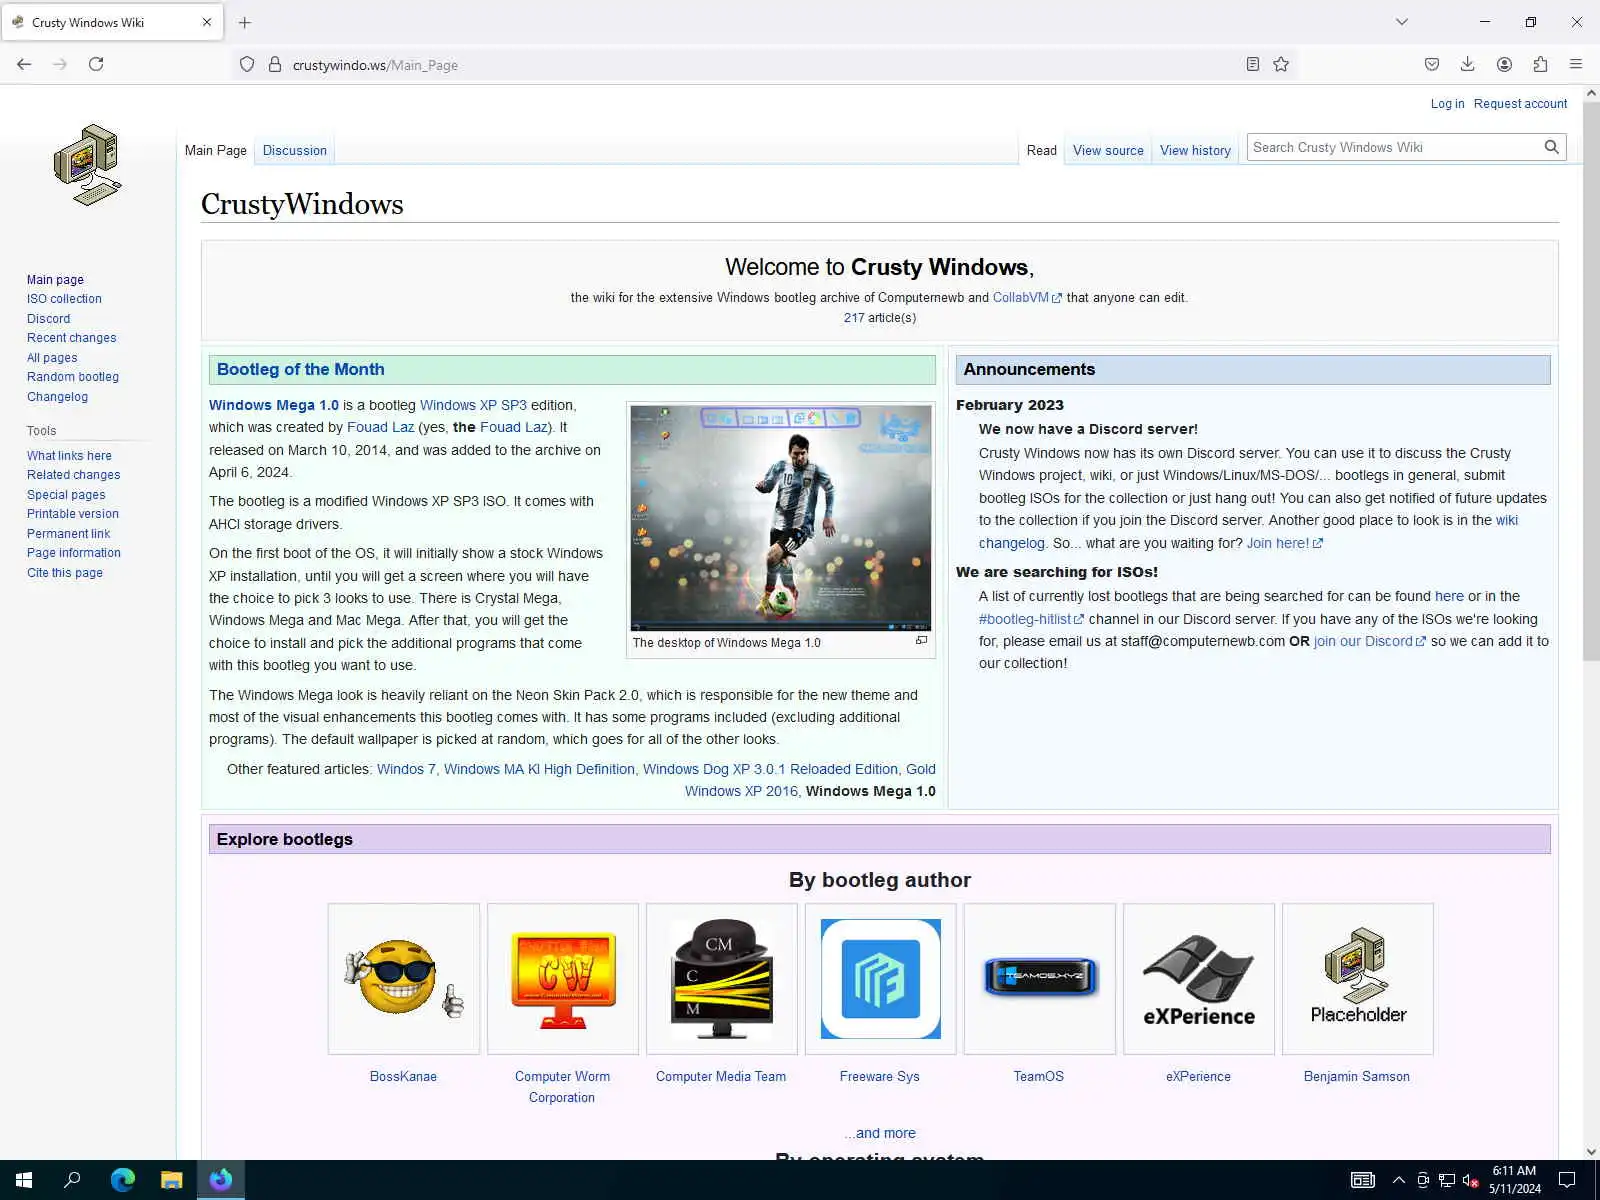Open Printable version link

point(73,514)
